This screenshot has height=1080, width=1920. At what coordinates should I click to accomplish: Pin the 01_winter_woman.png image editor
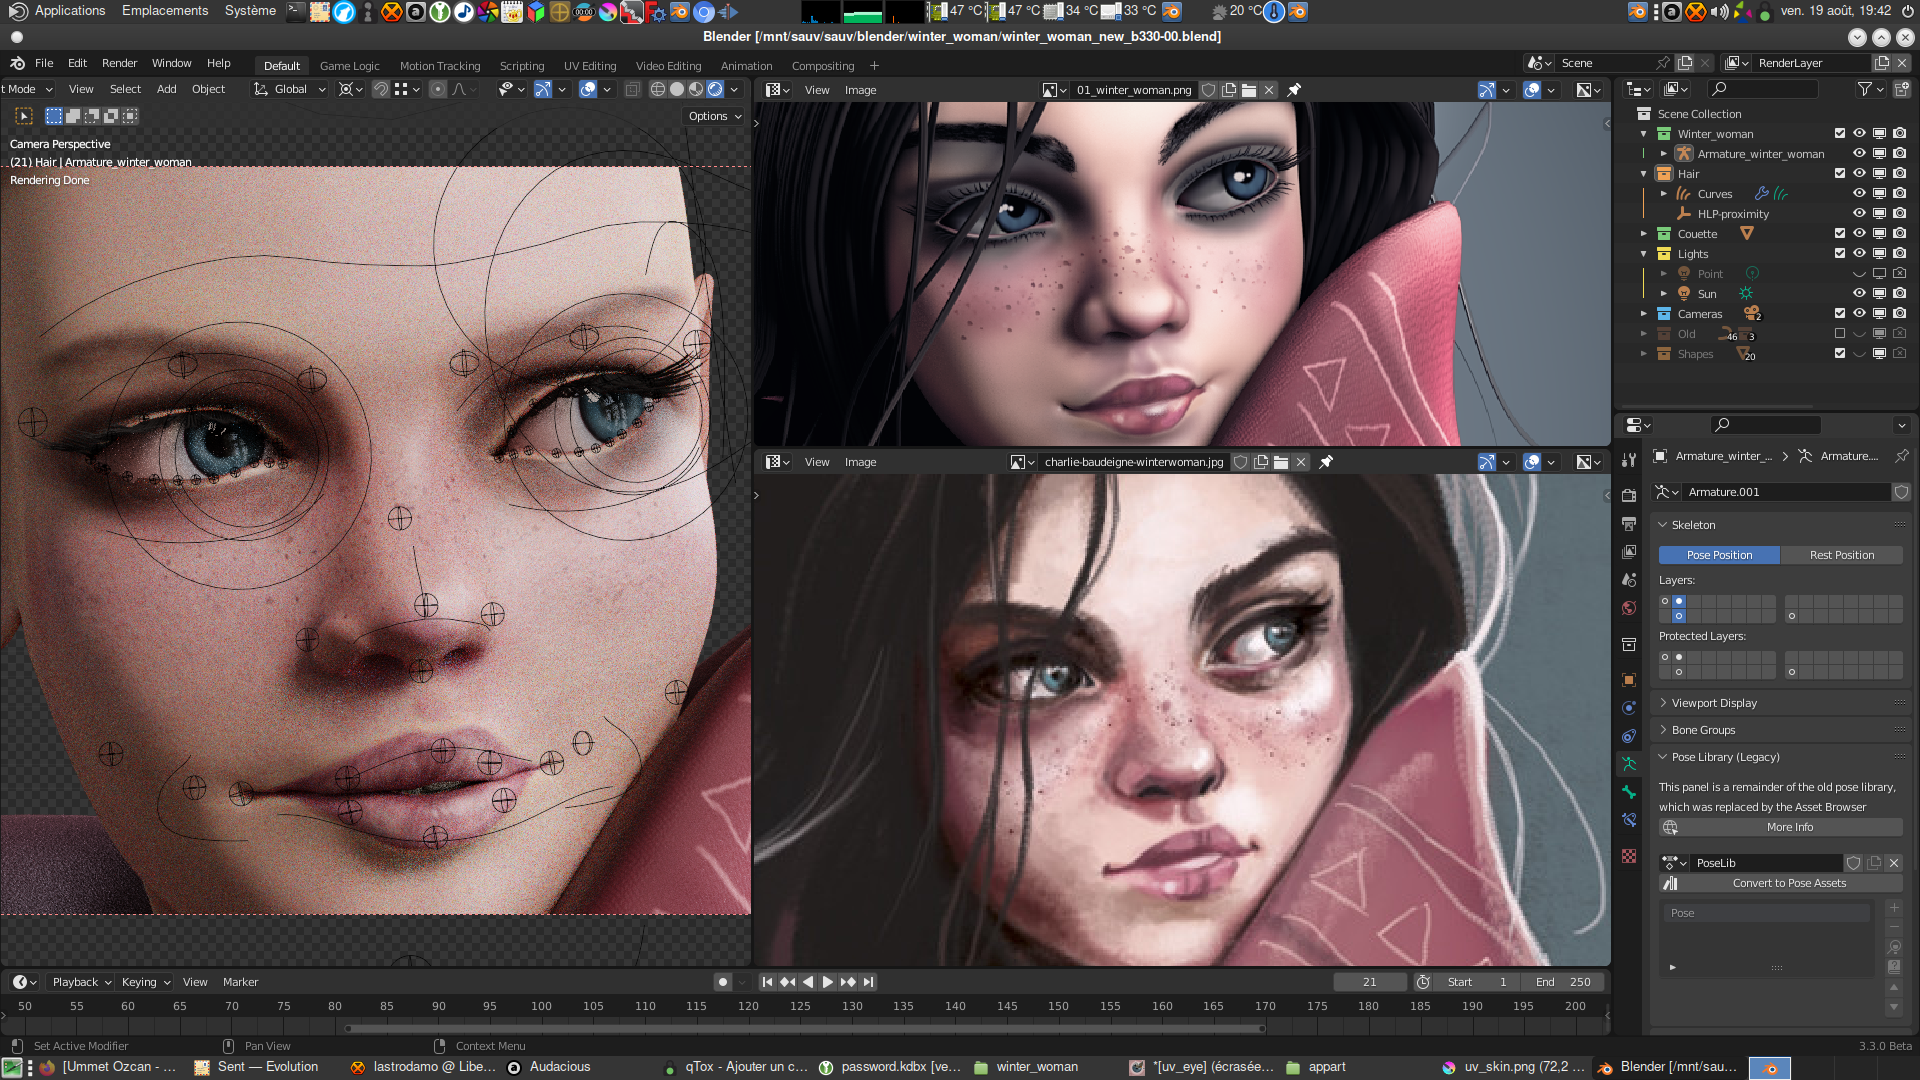click(x=1294, y=90)
